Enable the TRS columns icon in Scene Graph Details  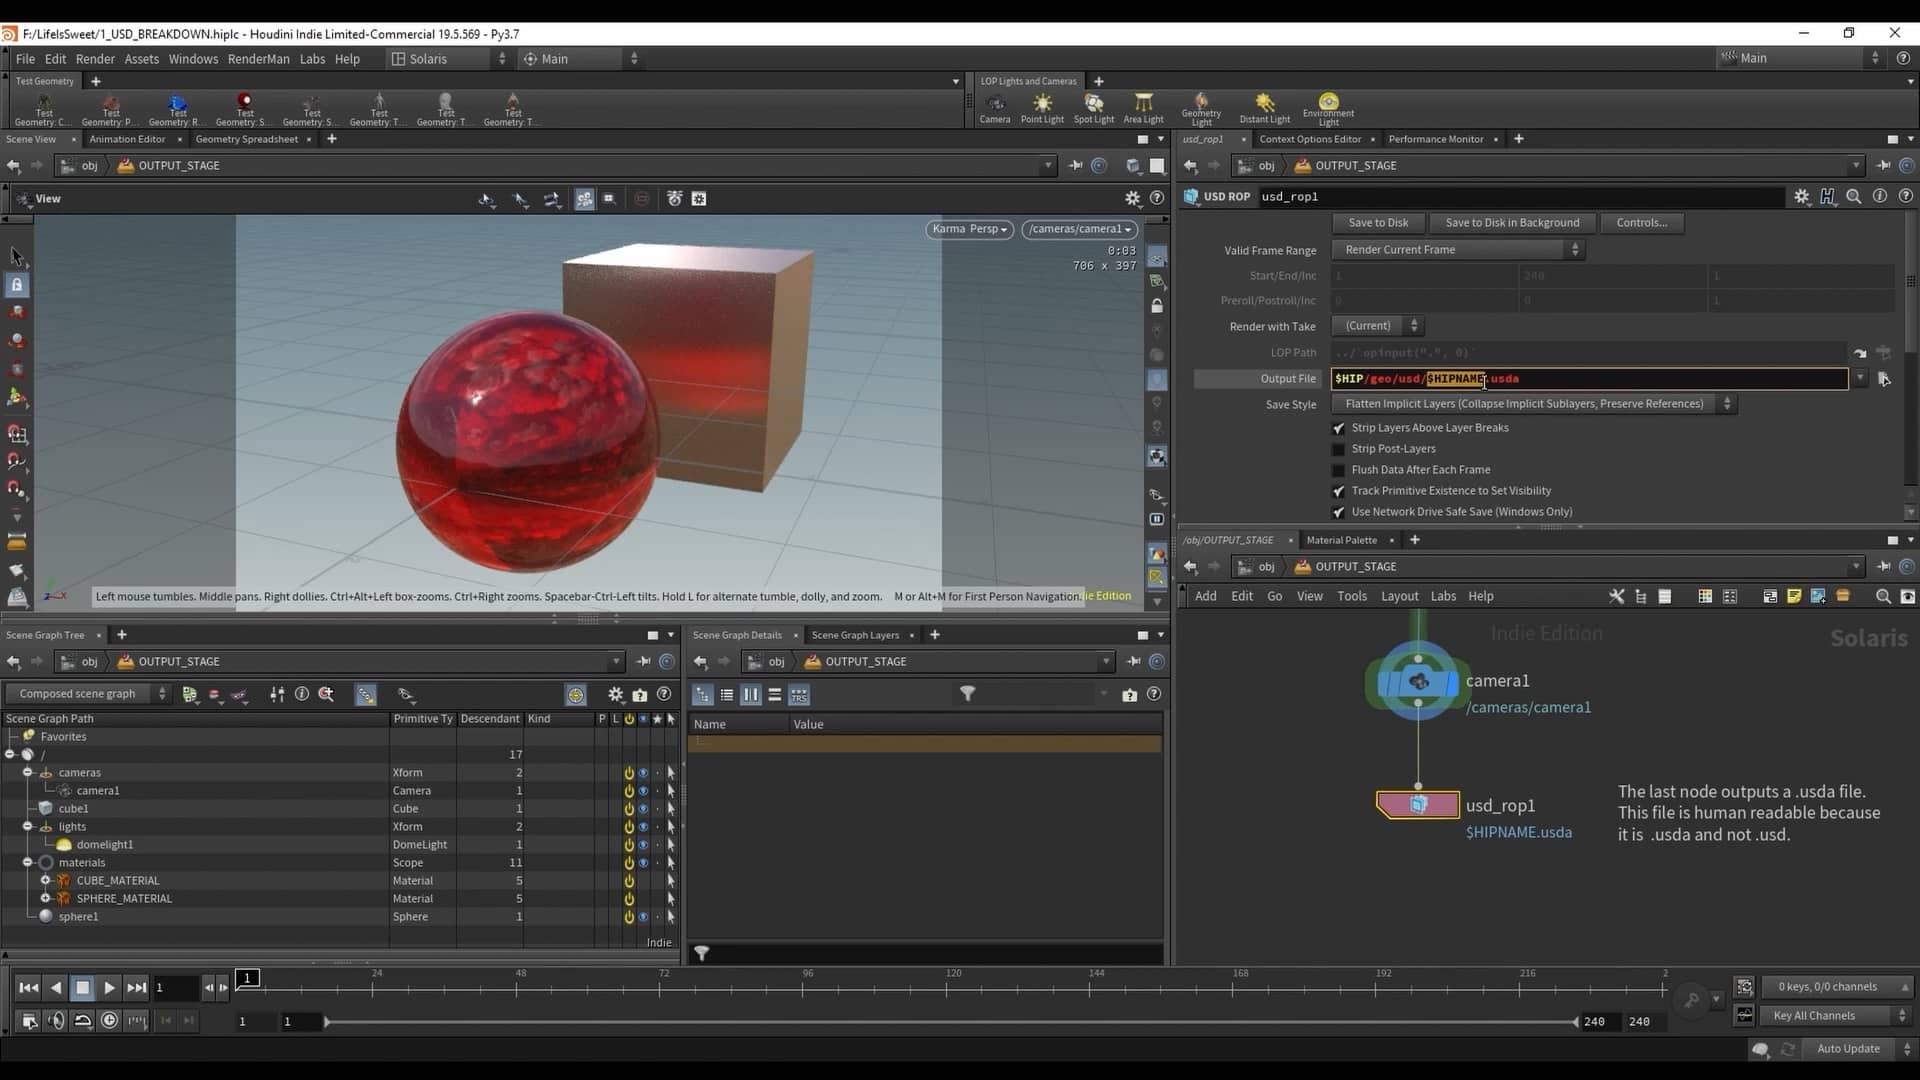(x=798, y=694)
